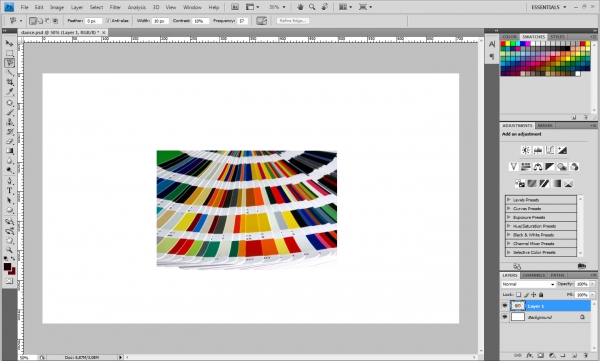Select the Magnetic Lasso tool in the toolbox
Image resolution: width=600 pixels, height=361 pixels.
click(x=9, y=63)
